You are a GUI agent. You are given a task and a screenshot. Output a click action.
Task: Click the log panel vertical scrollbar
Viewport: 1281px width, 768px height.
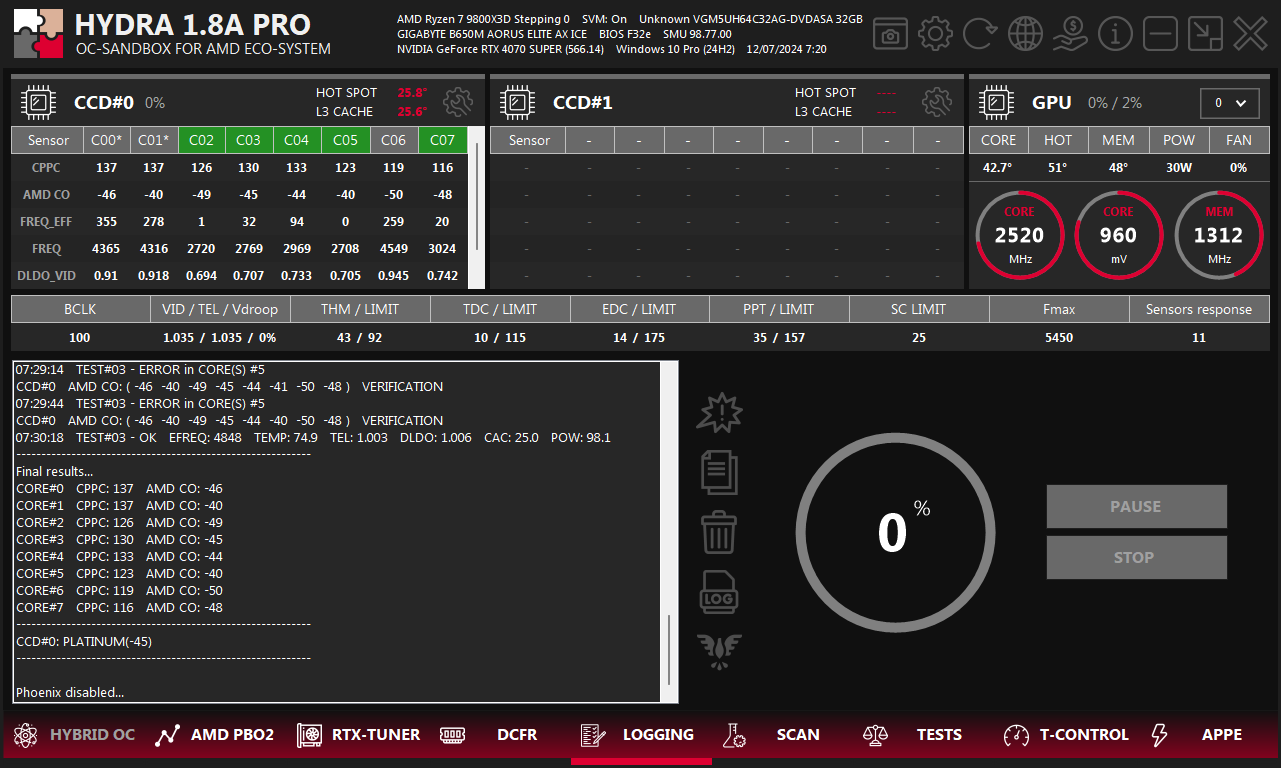tap(669, 645)
